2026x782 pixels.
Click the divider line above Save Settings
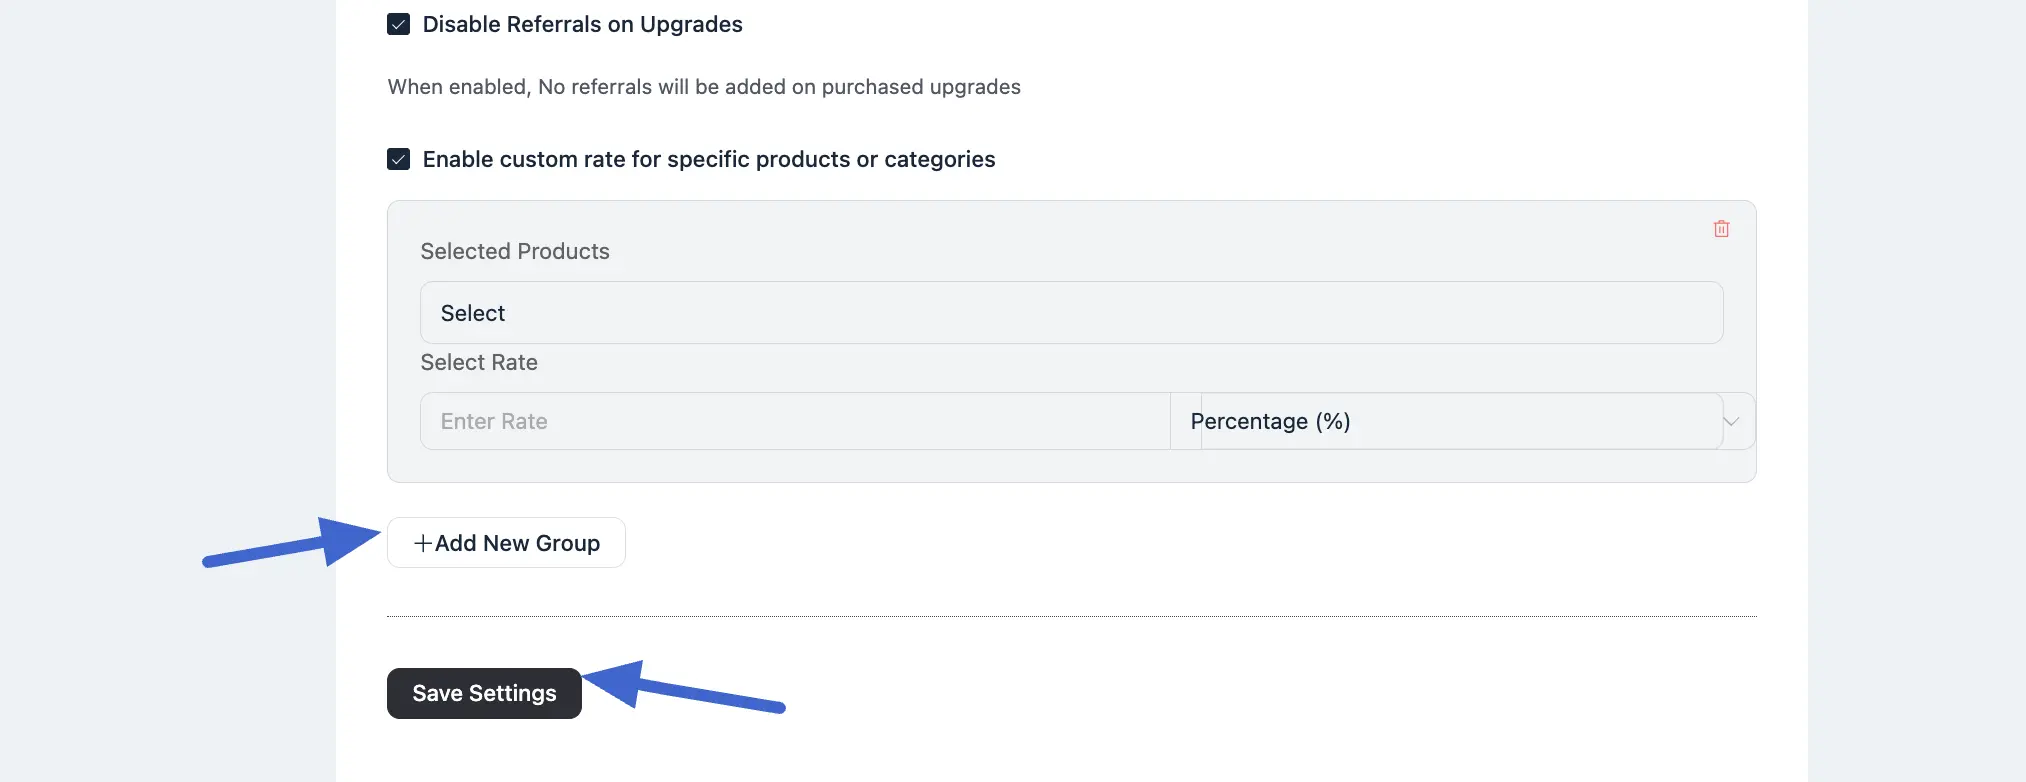pyautogui.click(x=1071, y=616)
